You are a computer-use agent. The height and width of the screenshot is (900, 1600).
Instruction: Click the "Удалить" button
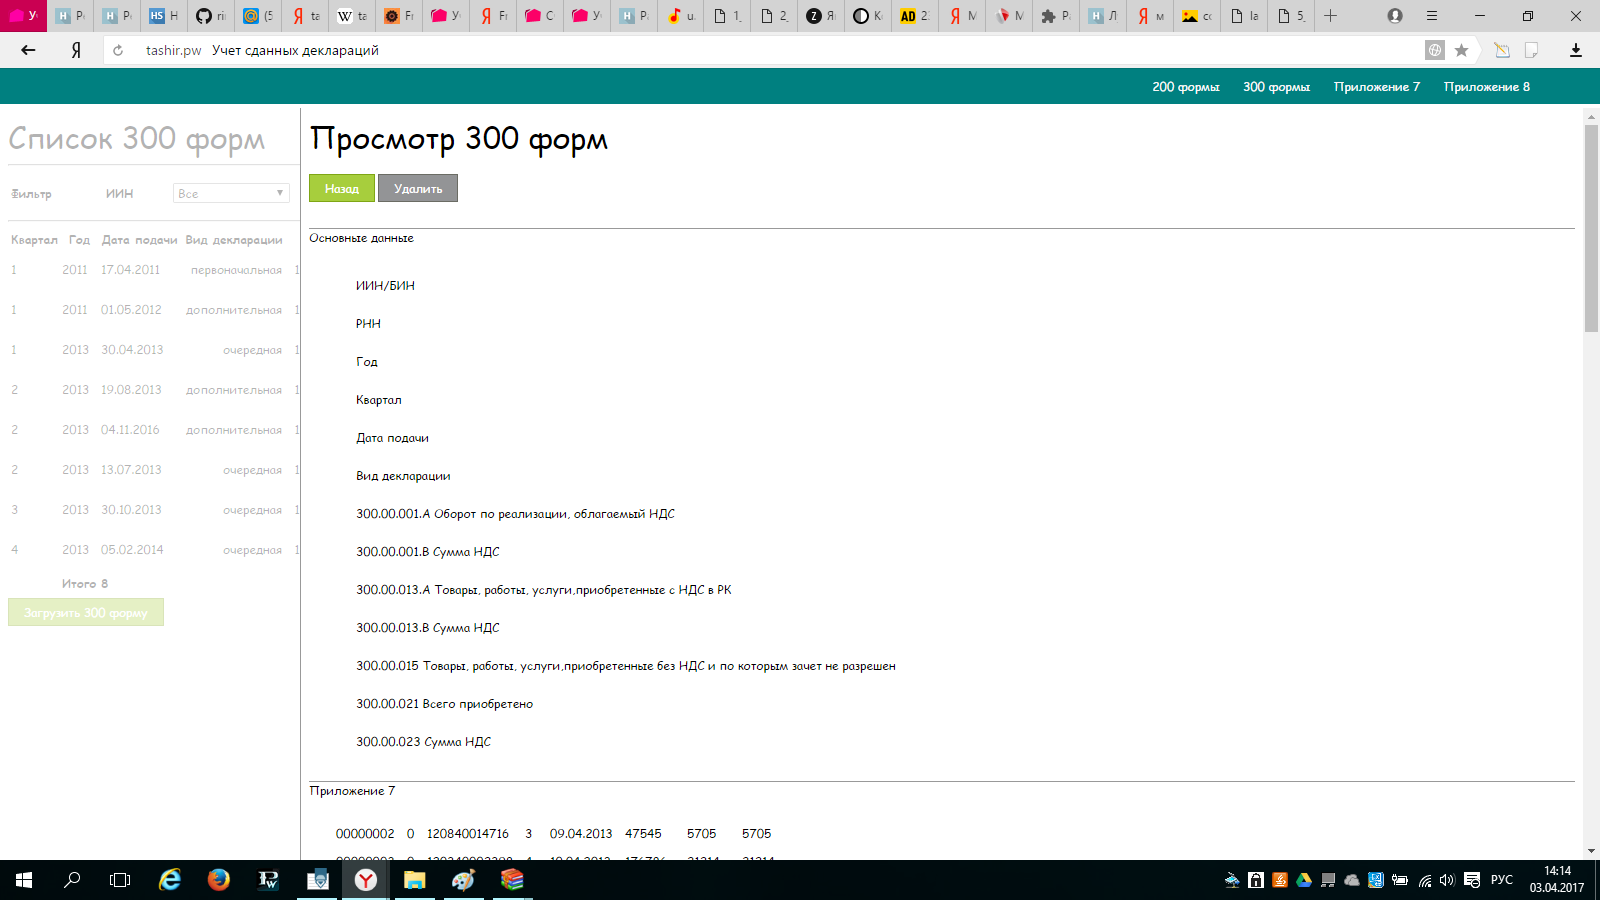[x=417, y=188]
